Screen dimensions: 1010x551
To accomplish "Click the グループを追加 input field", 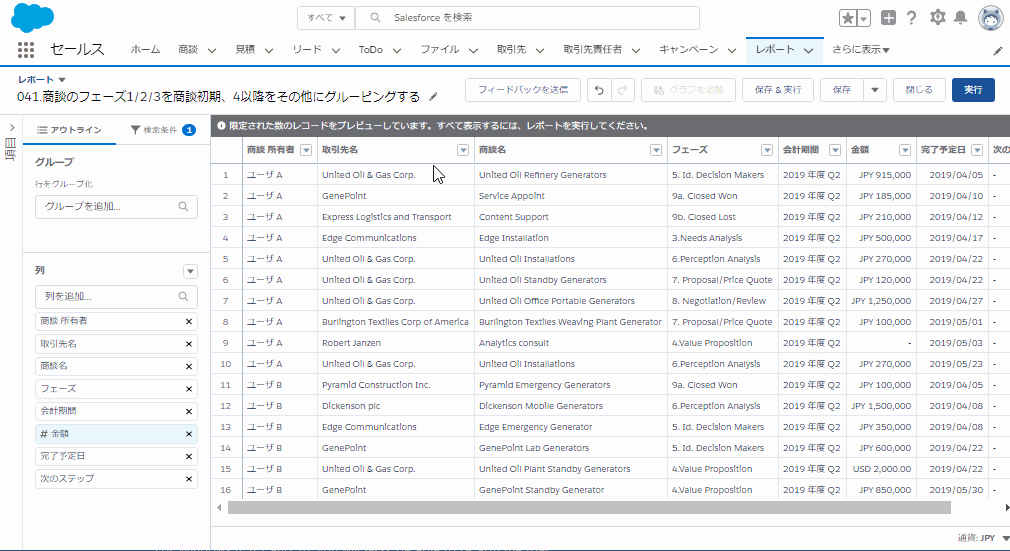I will [x=116, y=207].
